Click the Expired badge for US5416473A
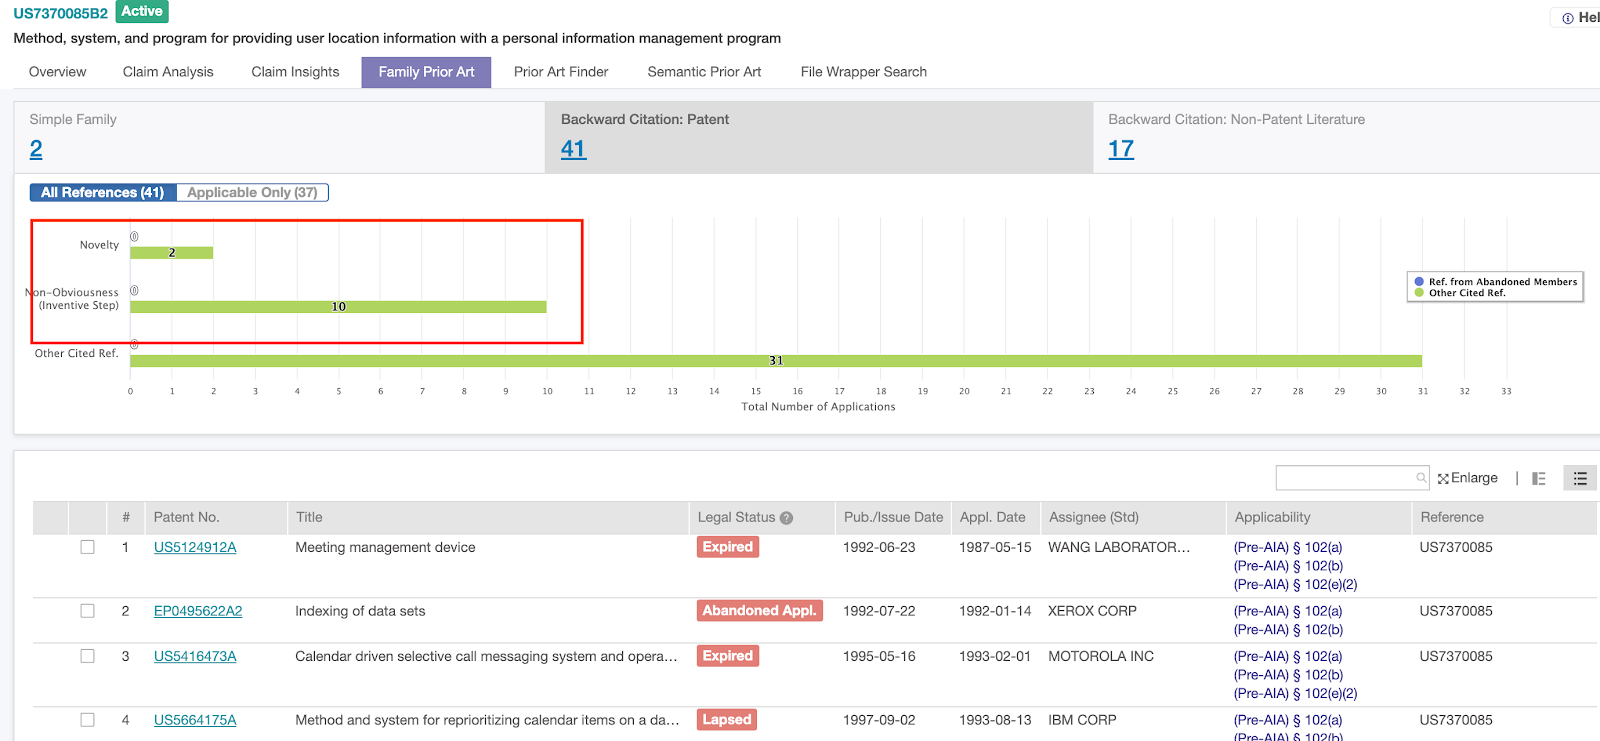The width and height of the screenshot is (1600, 741). [x=728, y=656]
